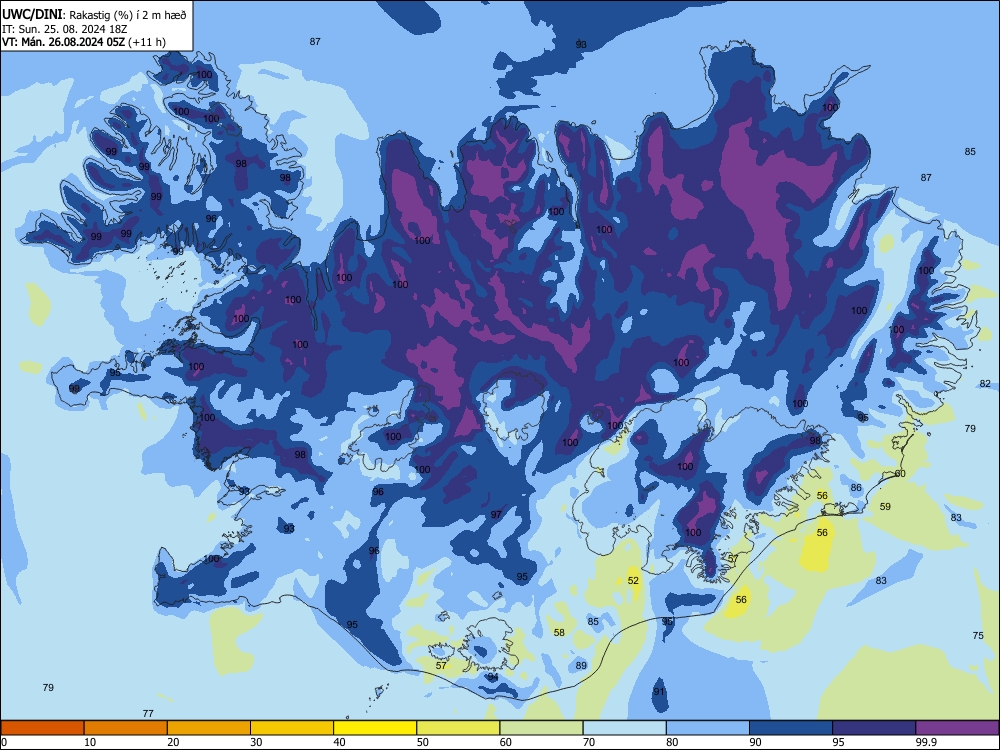Screen dimensions: 1000x750
Task: Click the '(+11 h)' forecast offset text
Action: tap(147, 42)
